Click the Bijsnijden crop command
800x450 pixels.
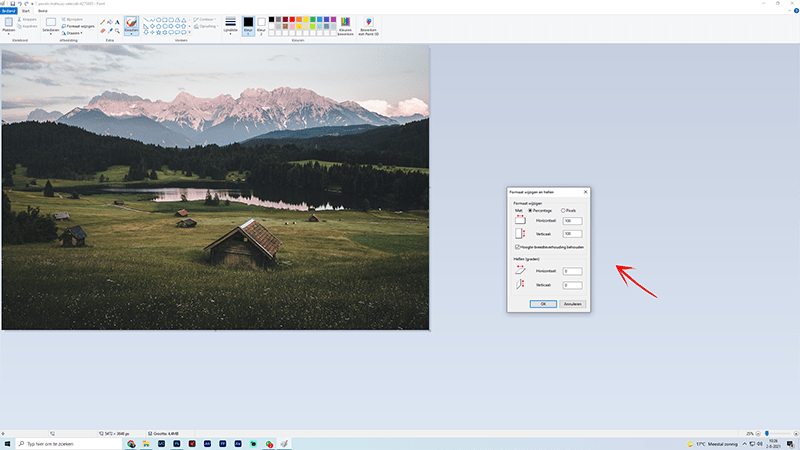click(72, 19)
